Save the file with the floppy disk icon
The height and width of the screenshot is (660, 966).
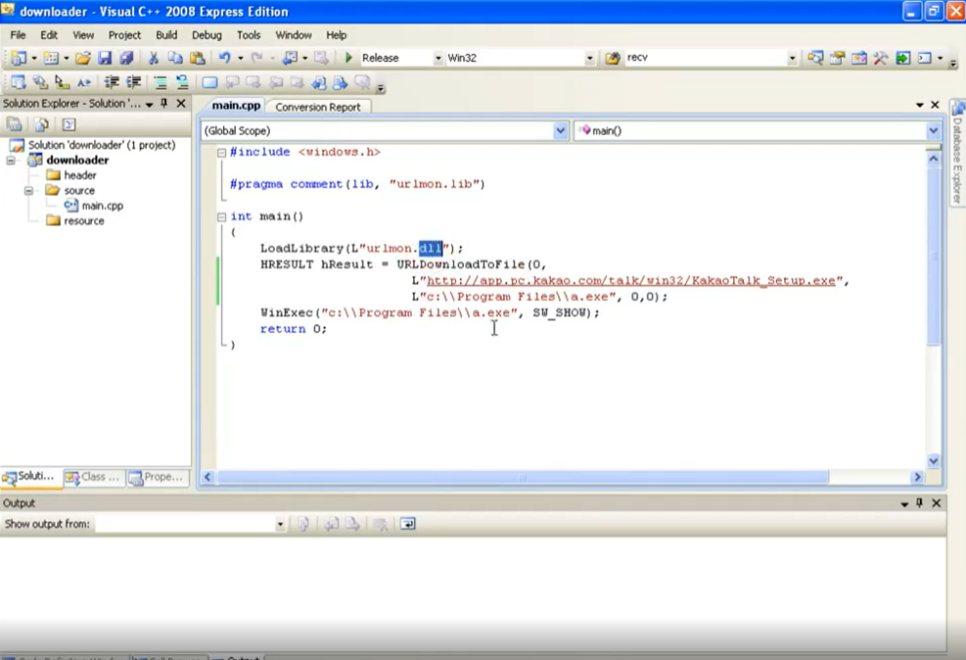coord(105,58)
